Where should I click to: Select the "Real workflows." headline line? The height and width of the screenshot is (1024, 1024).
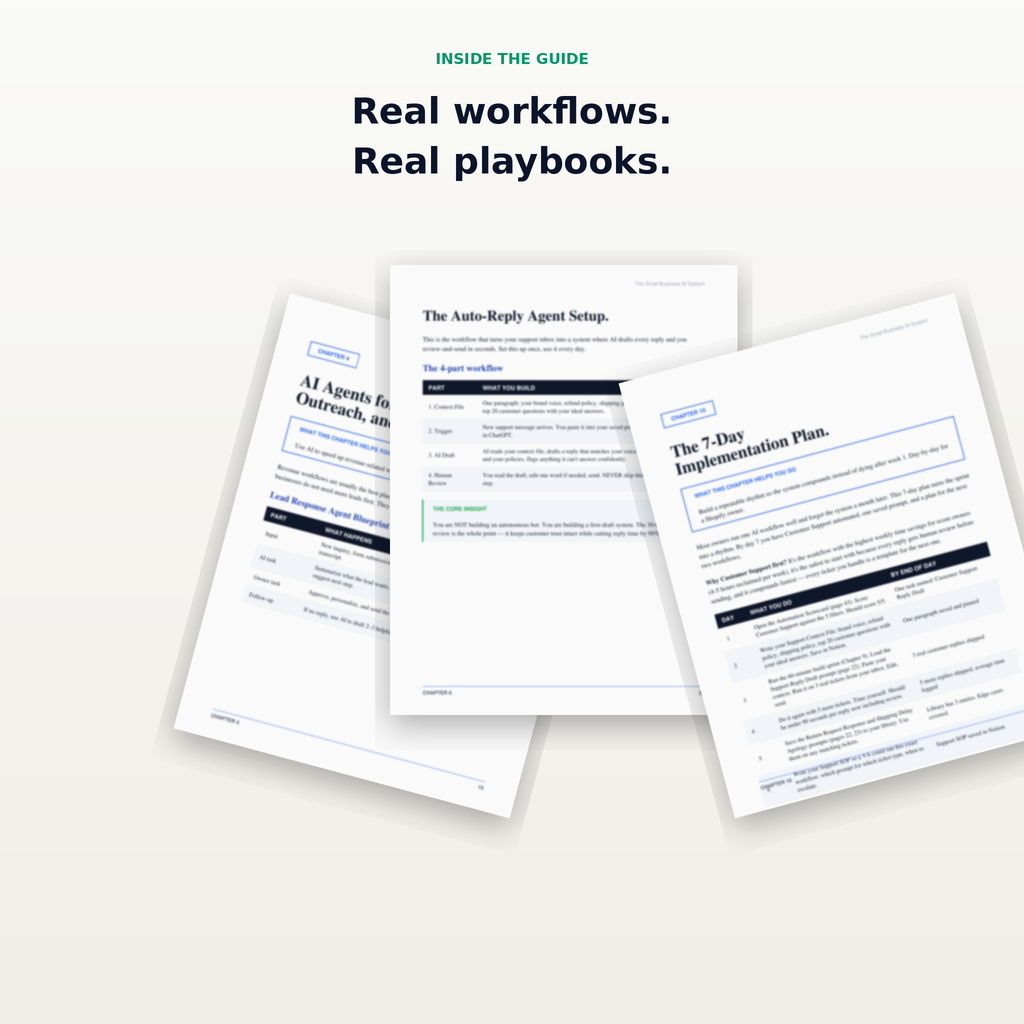511,111
